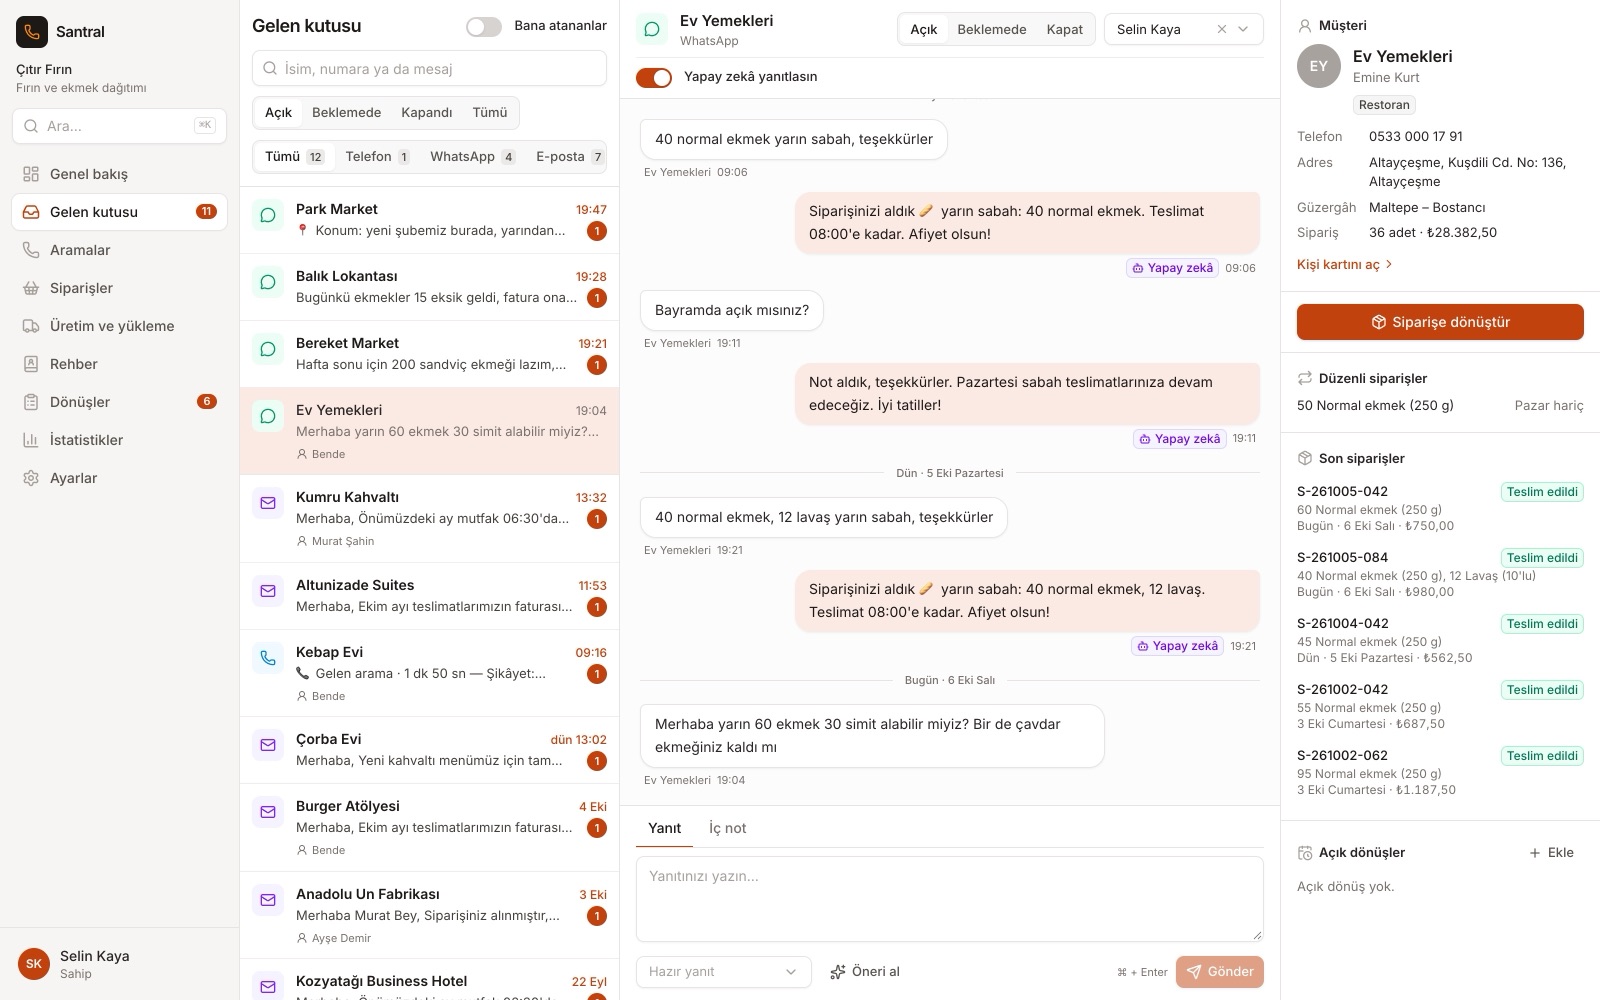The width and height of the screenshot is (1600, 1000).
Task: Filter inbox by Telefon channel tab
Action: pyautogui.click(x=377, y=157)
